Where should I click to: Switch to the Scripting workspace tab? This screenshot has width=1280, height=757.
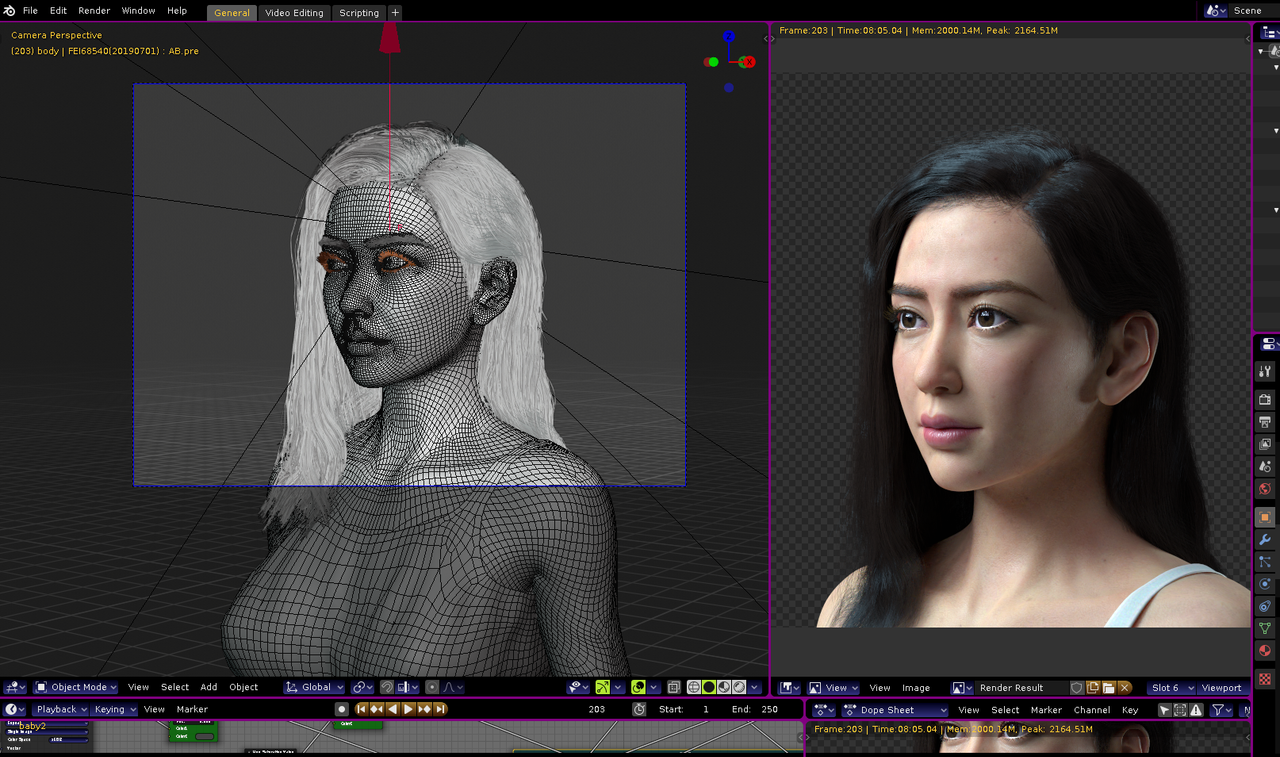pyautogui.click(x=359, y=13)
